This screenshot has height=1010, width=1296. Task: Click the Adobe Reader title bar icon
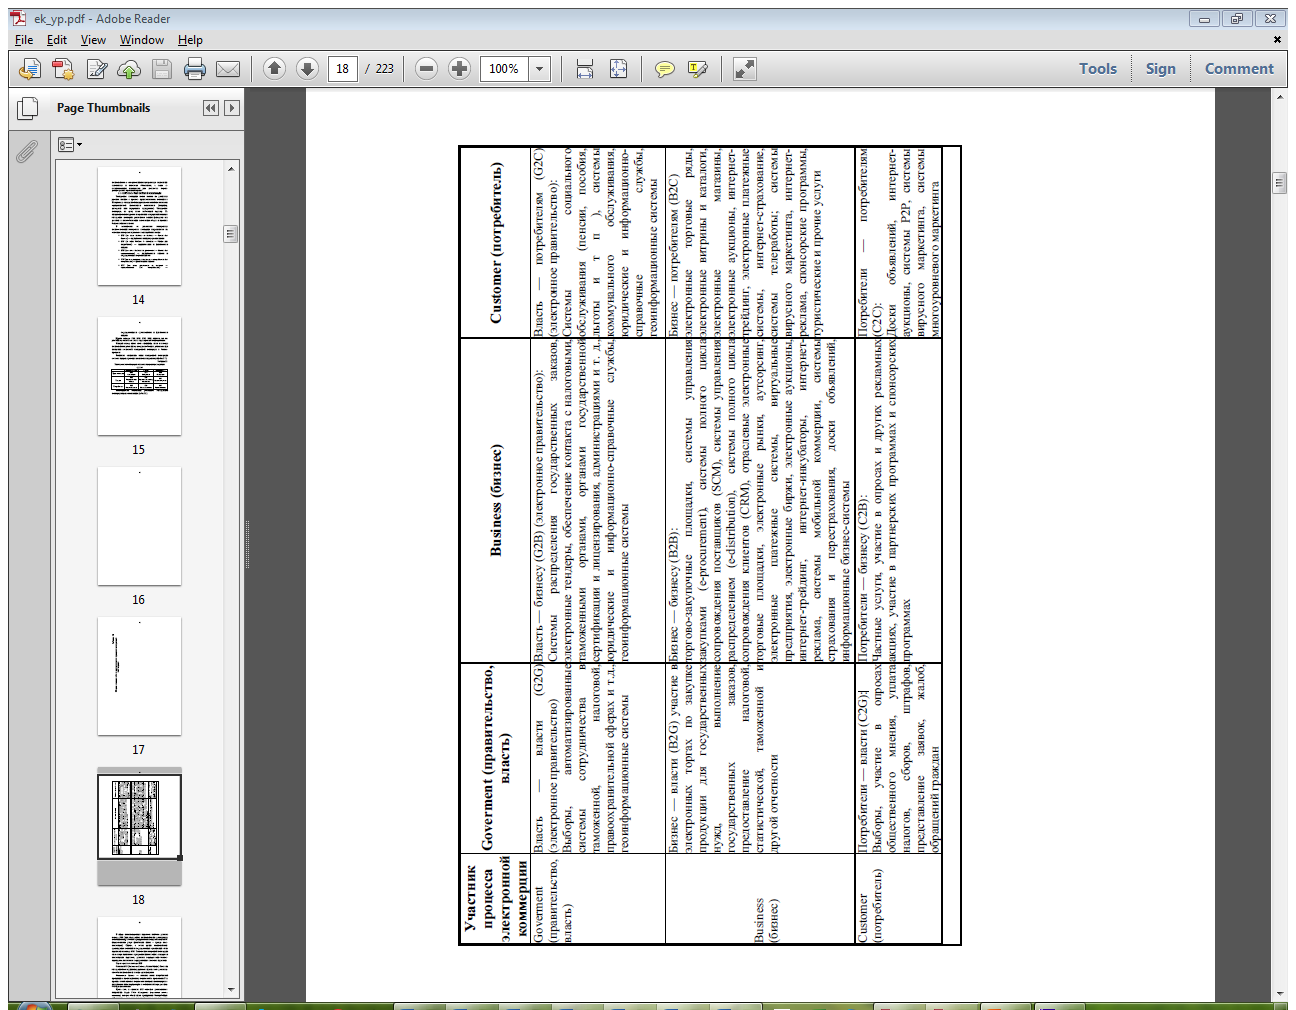(x=19, y=18)
